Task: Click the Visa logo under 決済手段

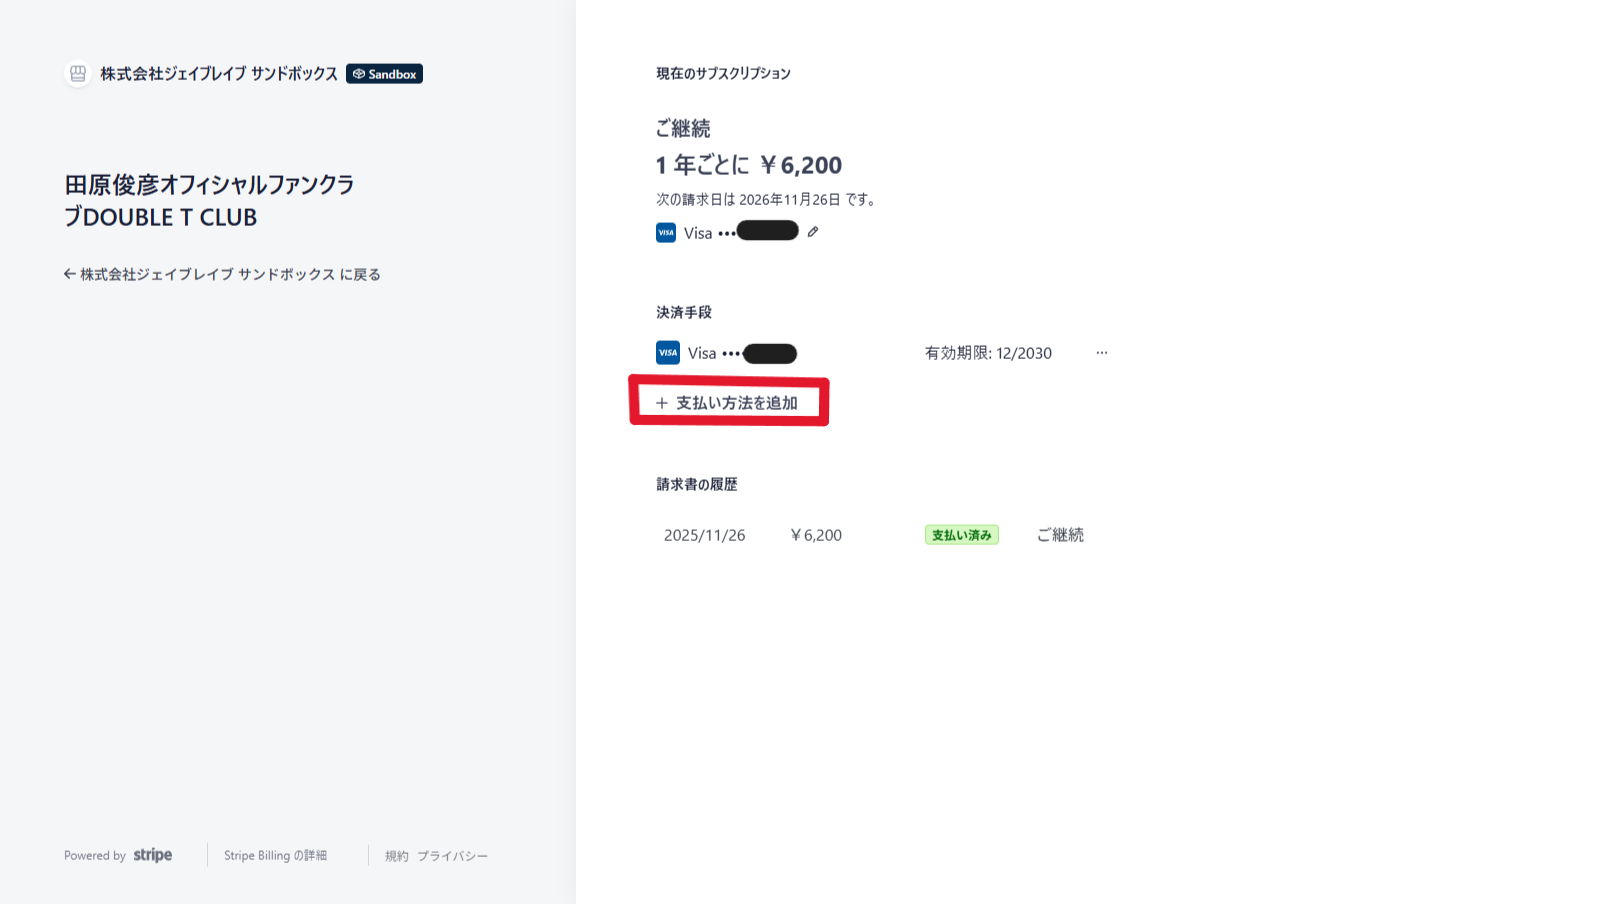Action: point(668,353)
